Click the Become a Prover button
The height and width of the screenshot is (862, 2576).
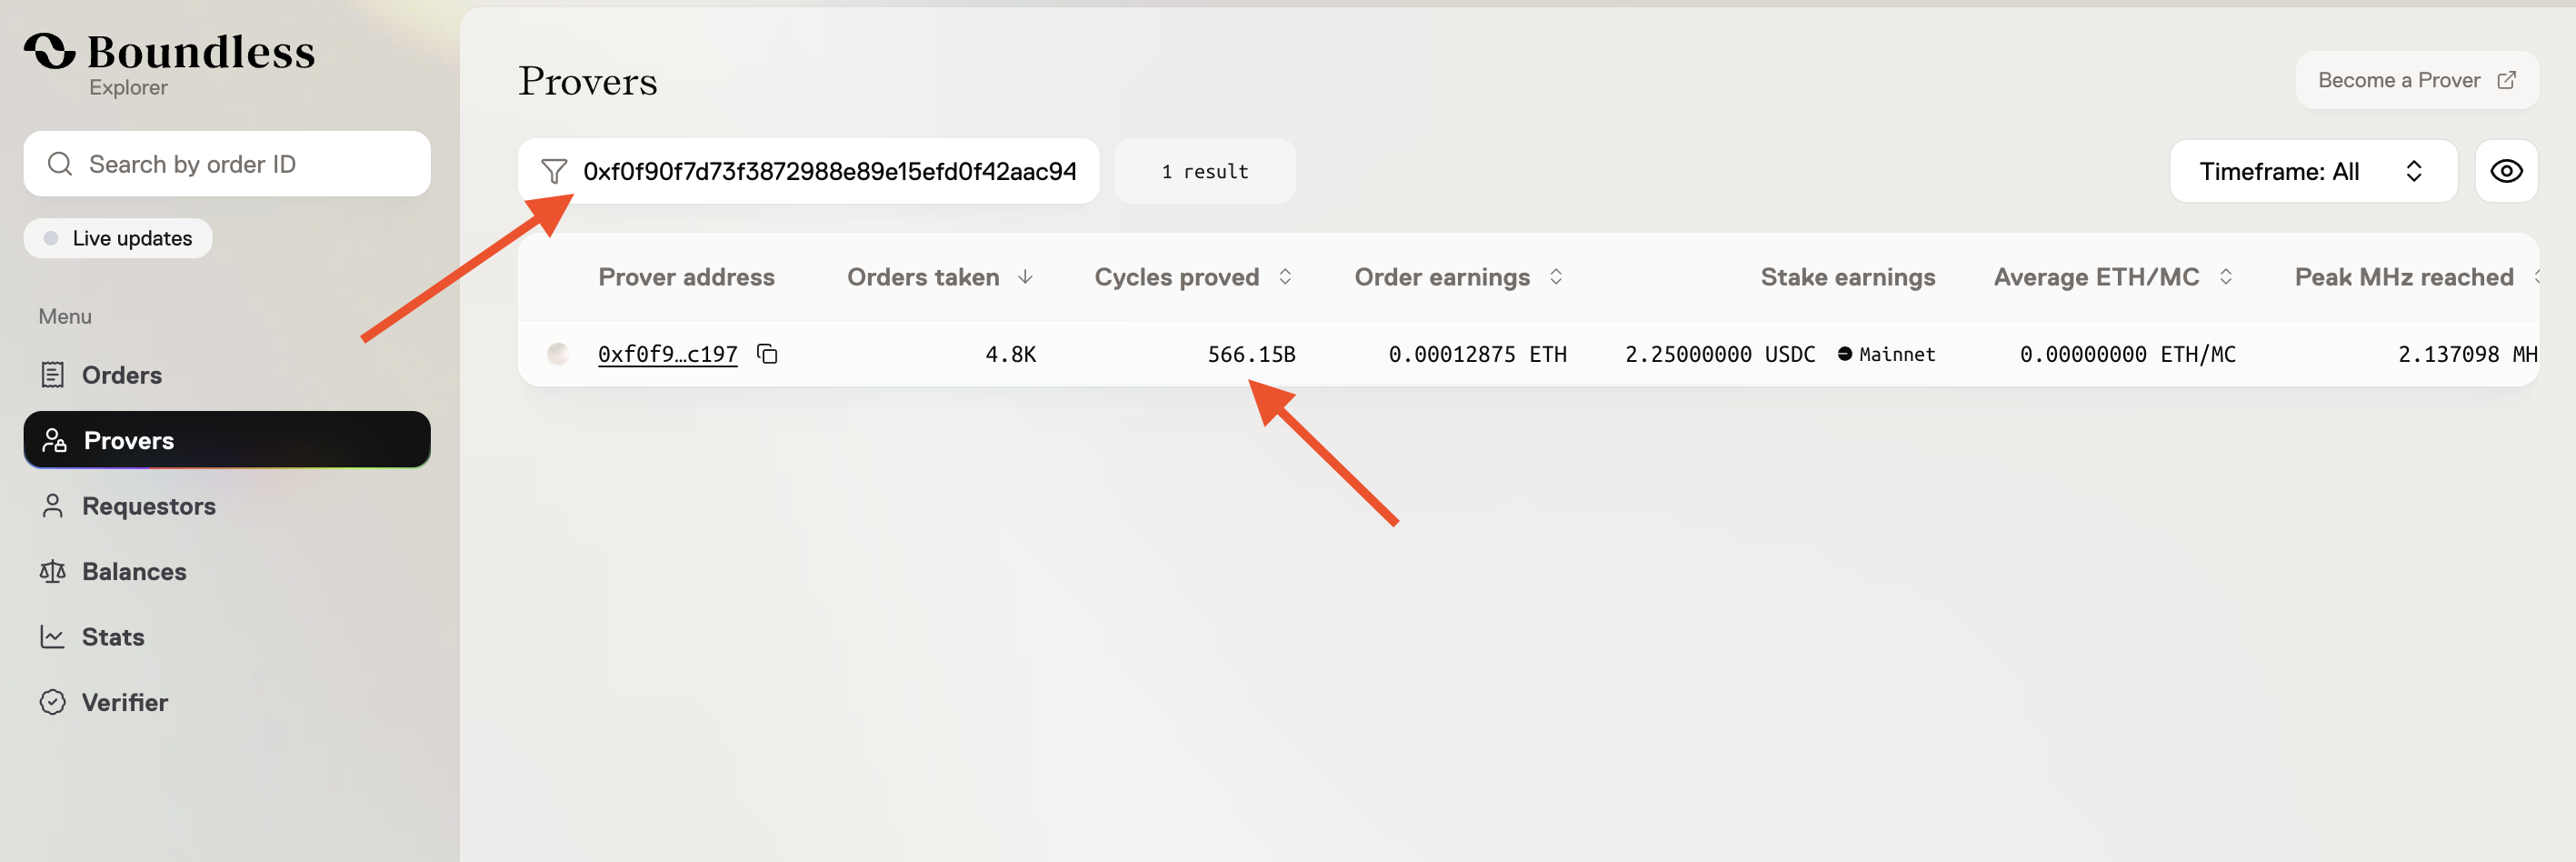[x=2415, y=80]
